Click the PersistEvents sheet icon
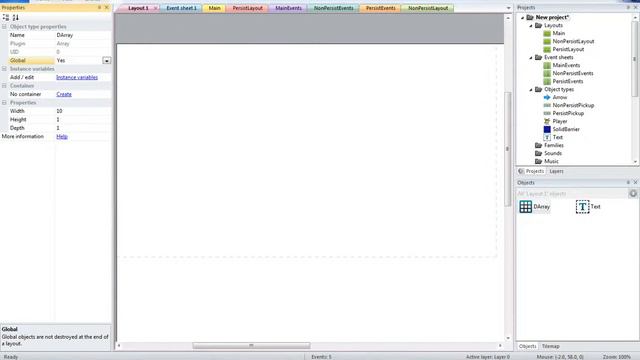 point(547,81)
